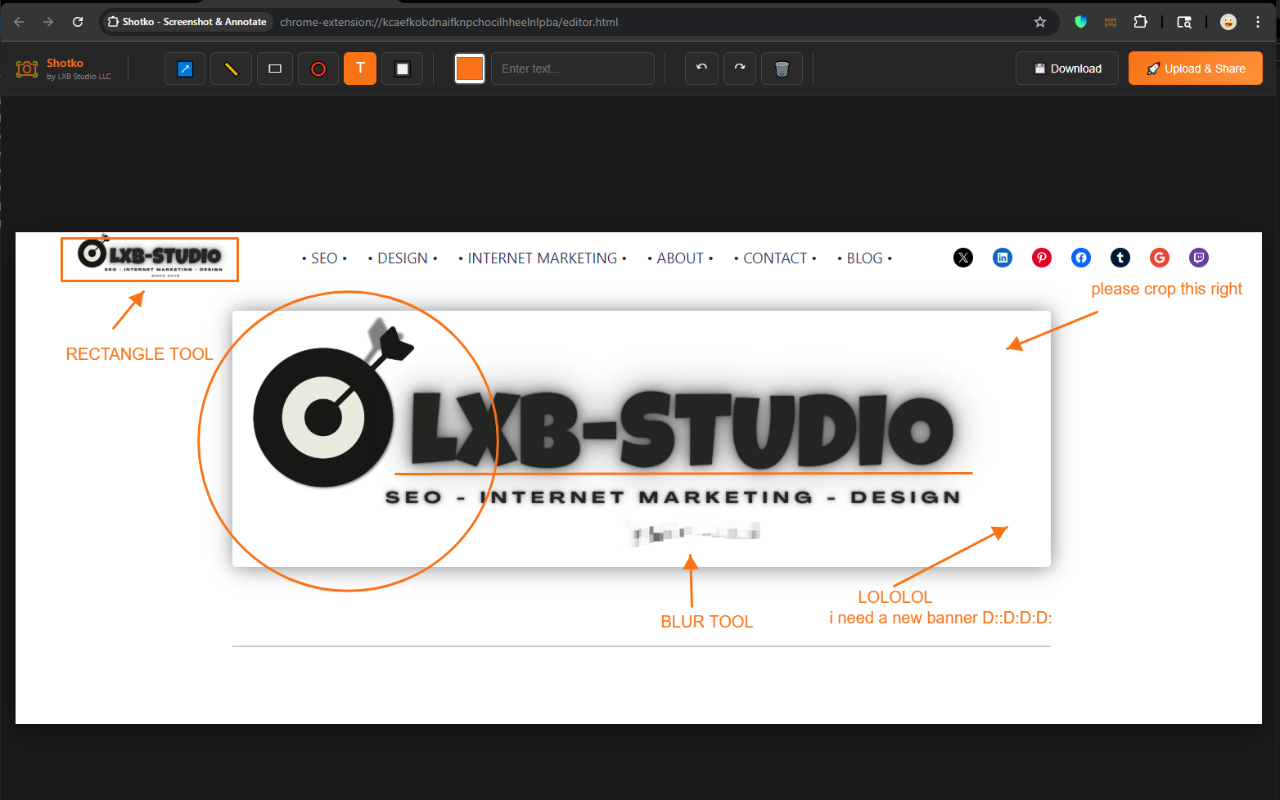Viewport: 1280px width, 800px height.
Task: Open the orange color picker swatch
Action: point(470,69)
